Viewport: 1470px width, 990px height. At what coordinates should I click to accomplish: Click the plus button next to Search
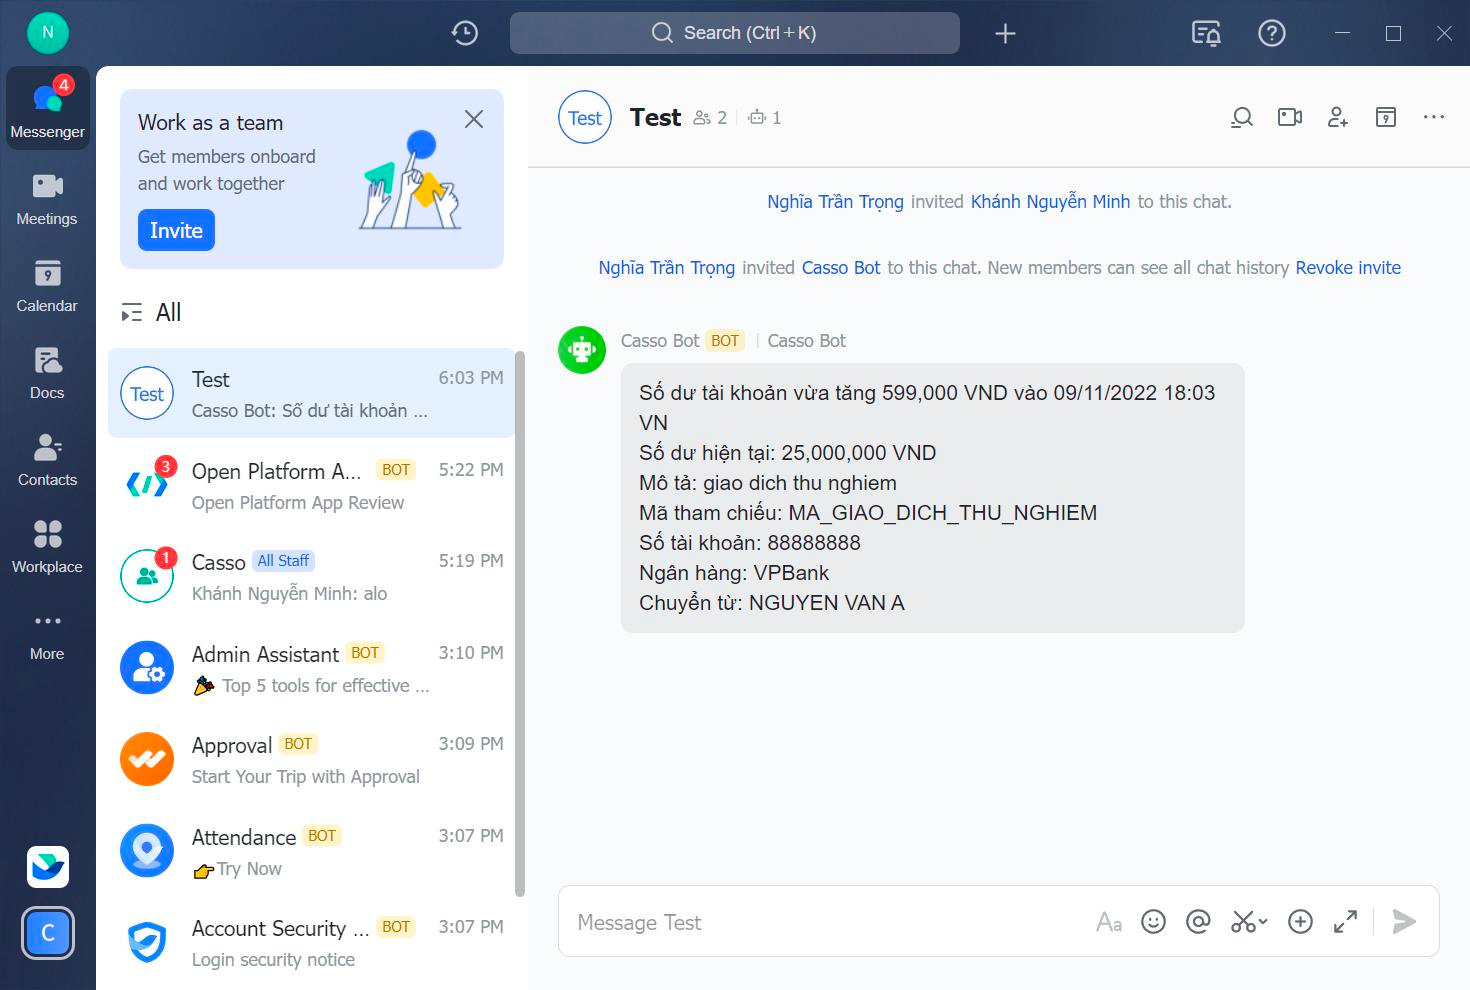pos(1005,33)
